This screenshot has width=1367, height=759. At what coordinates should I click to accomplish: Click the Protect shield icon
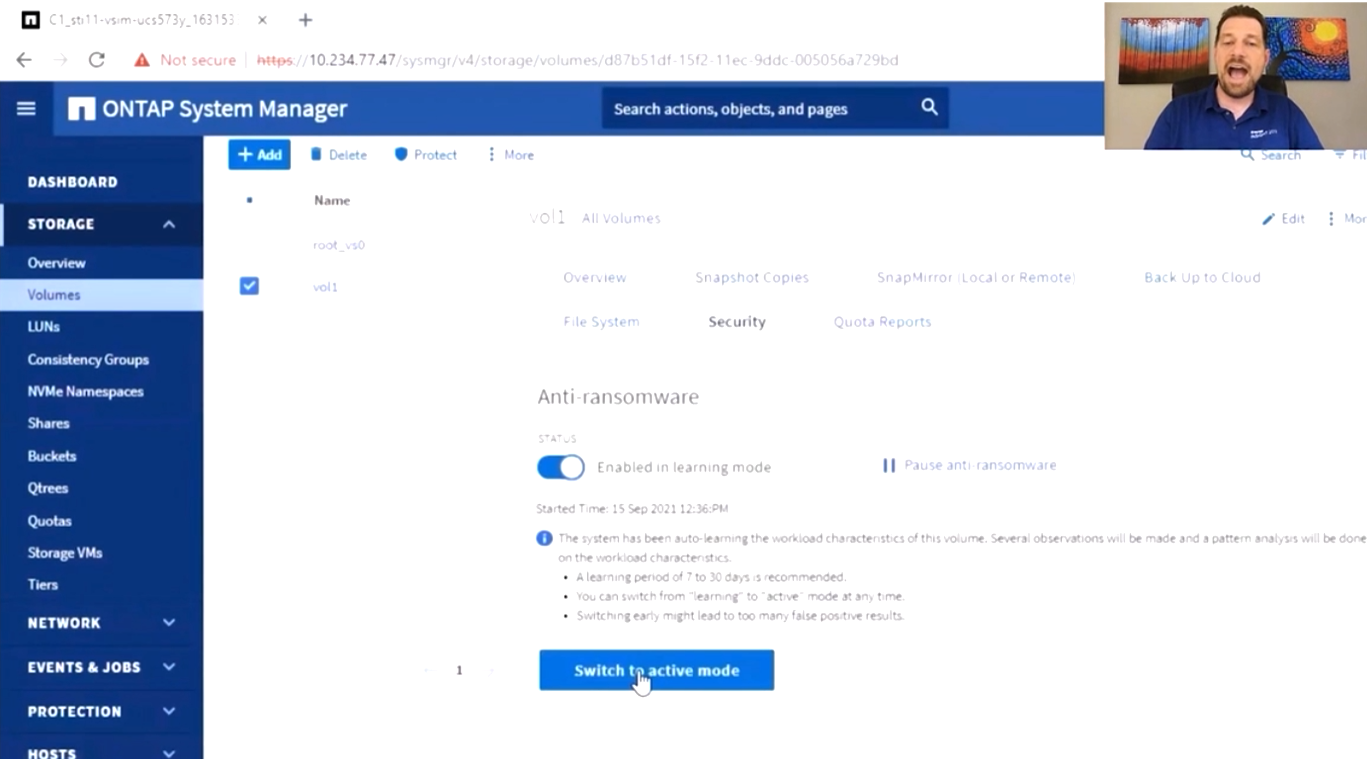pyautogui.click(x=401, y=155)
